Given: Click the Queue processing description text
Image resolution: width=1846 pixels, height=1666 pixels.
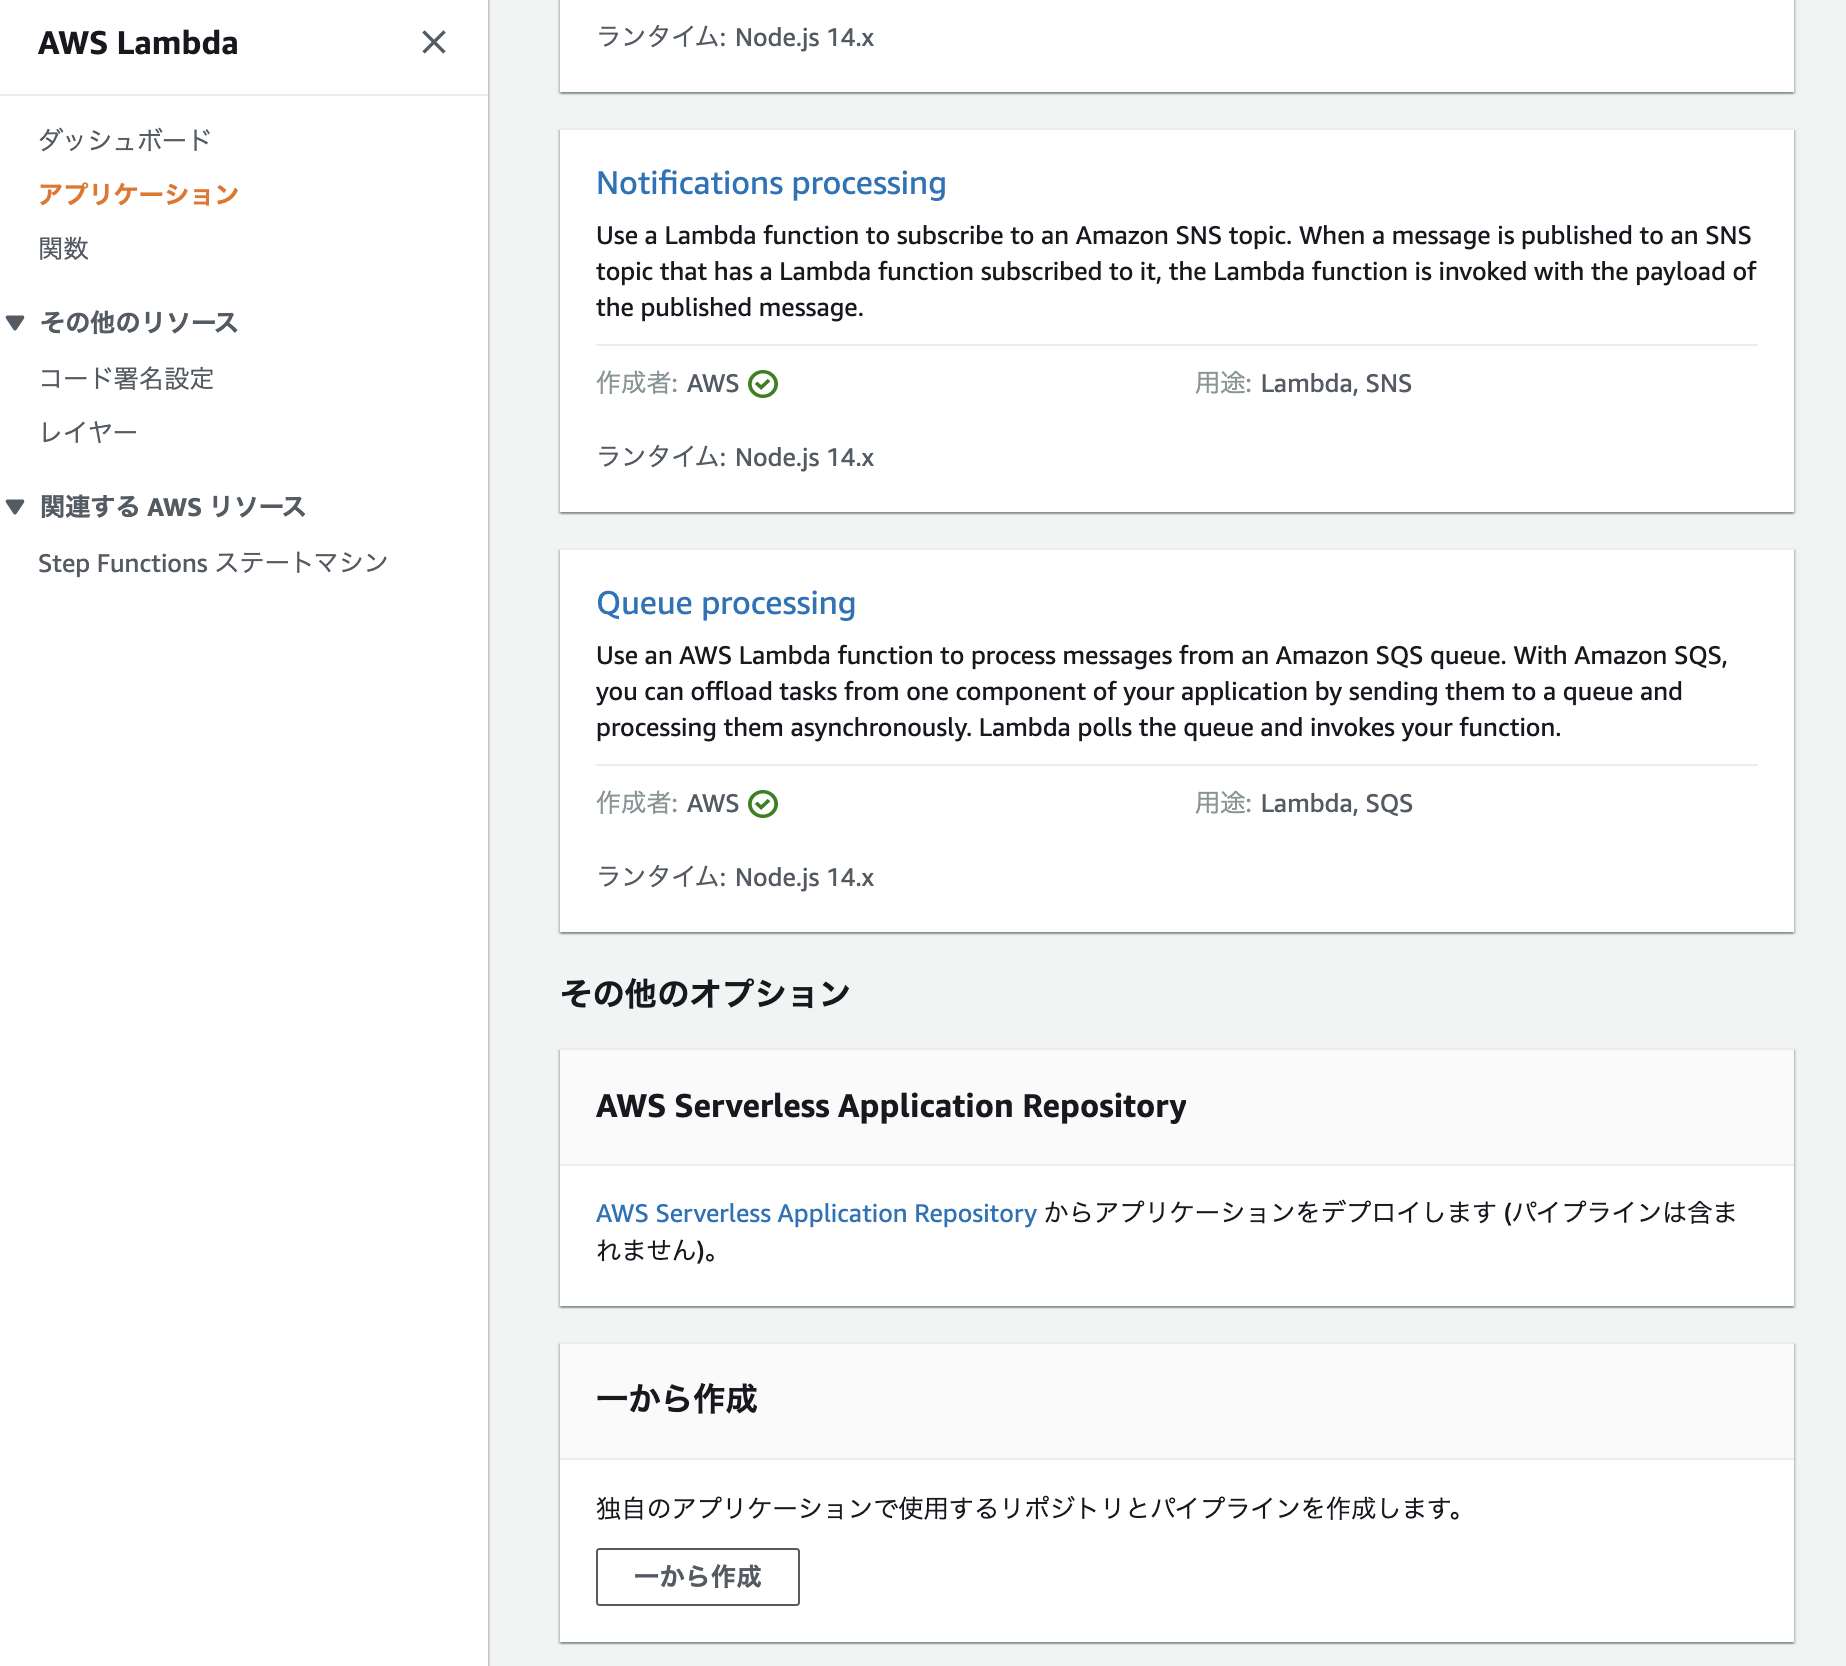Looking at the screenshot, I should 1160,691.
